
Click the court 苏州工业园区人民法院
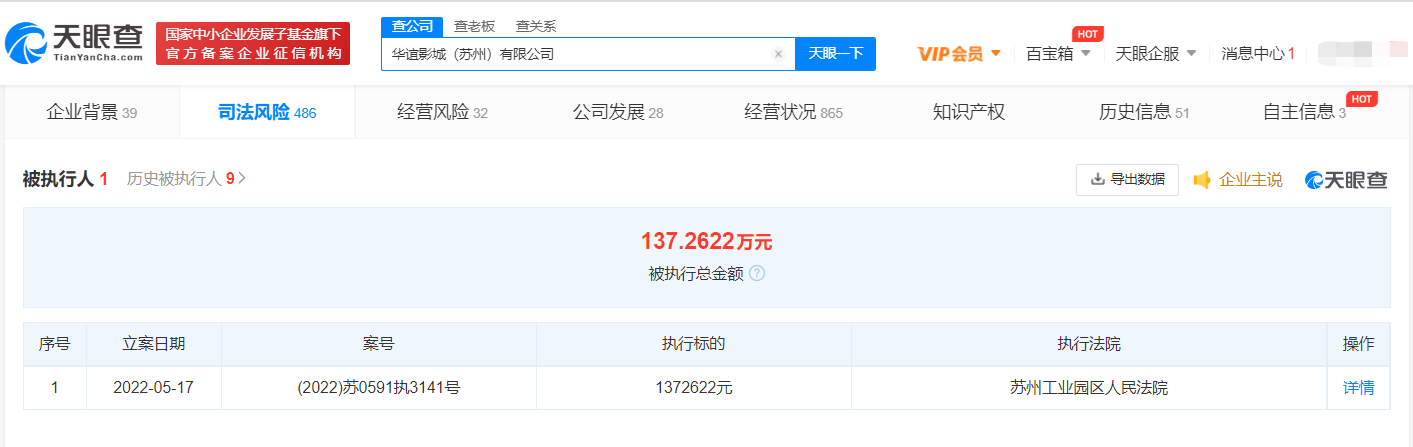click(1089, 388)
